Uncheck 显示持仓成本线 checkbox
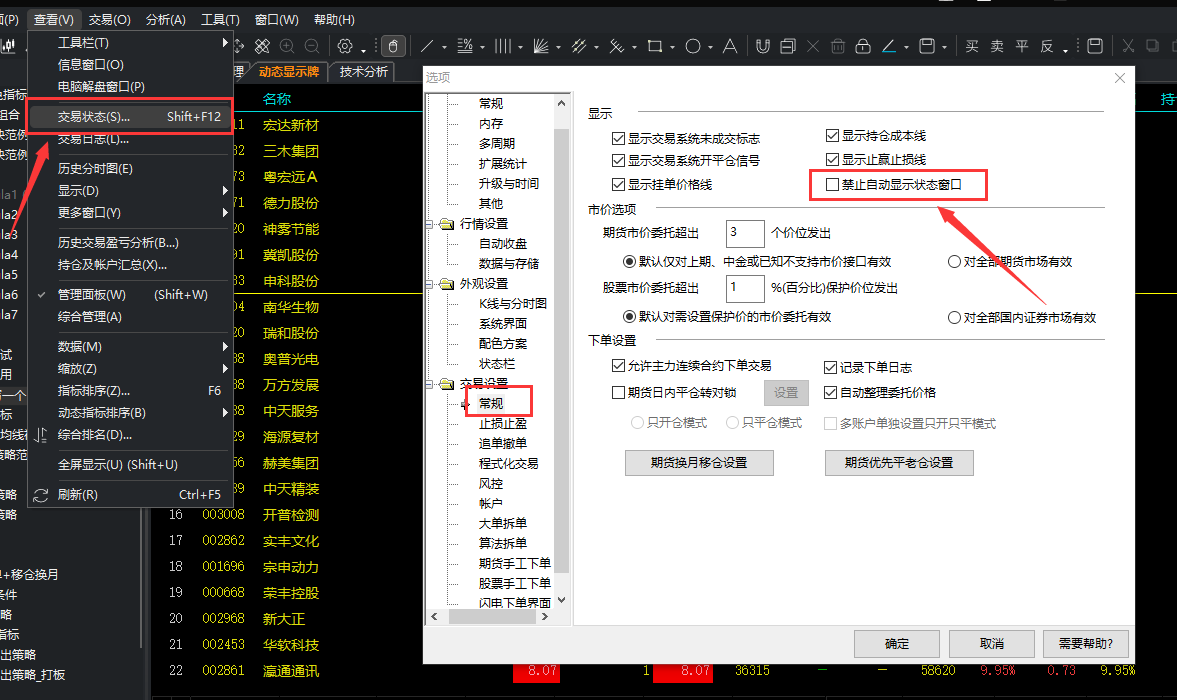The width and height of the screenshot is (1177, 700). point(832,136)
